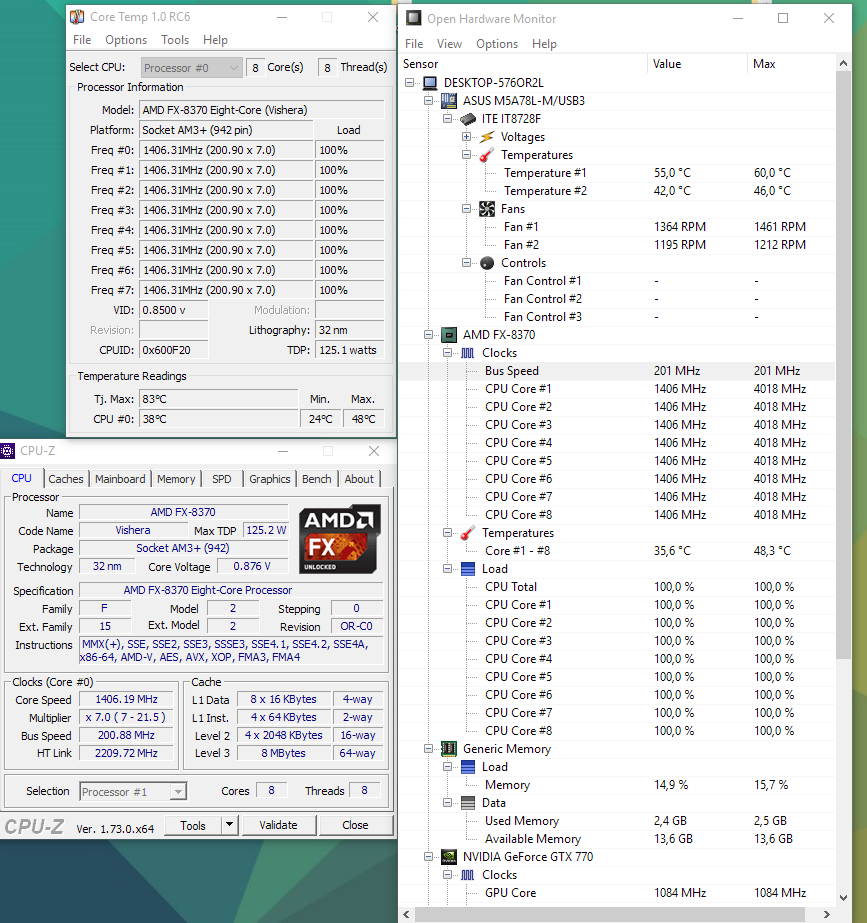This screenshot has width=867, height=923.
Task: Collapse the NVIDIA GeForce GTX 770 node
Action: [x=428, y=857]
